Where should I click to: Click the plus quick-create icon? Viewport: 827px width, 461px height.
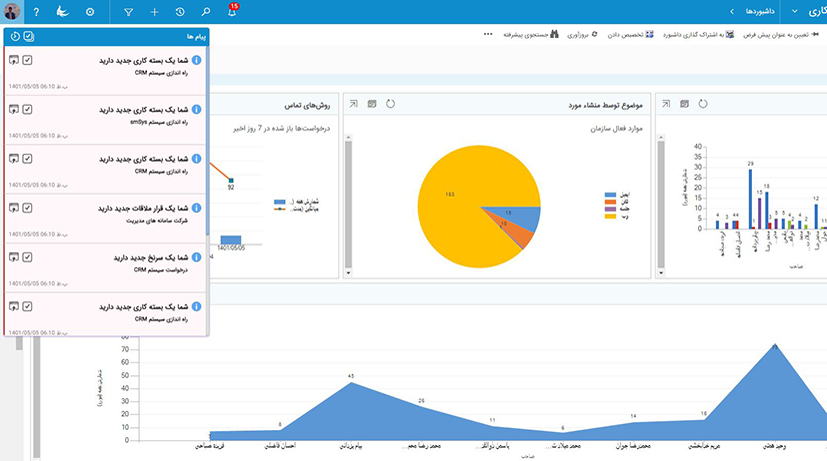click(x=154, y=12)
